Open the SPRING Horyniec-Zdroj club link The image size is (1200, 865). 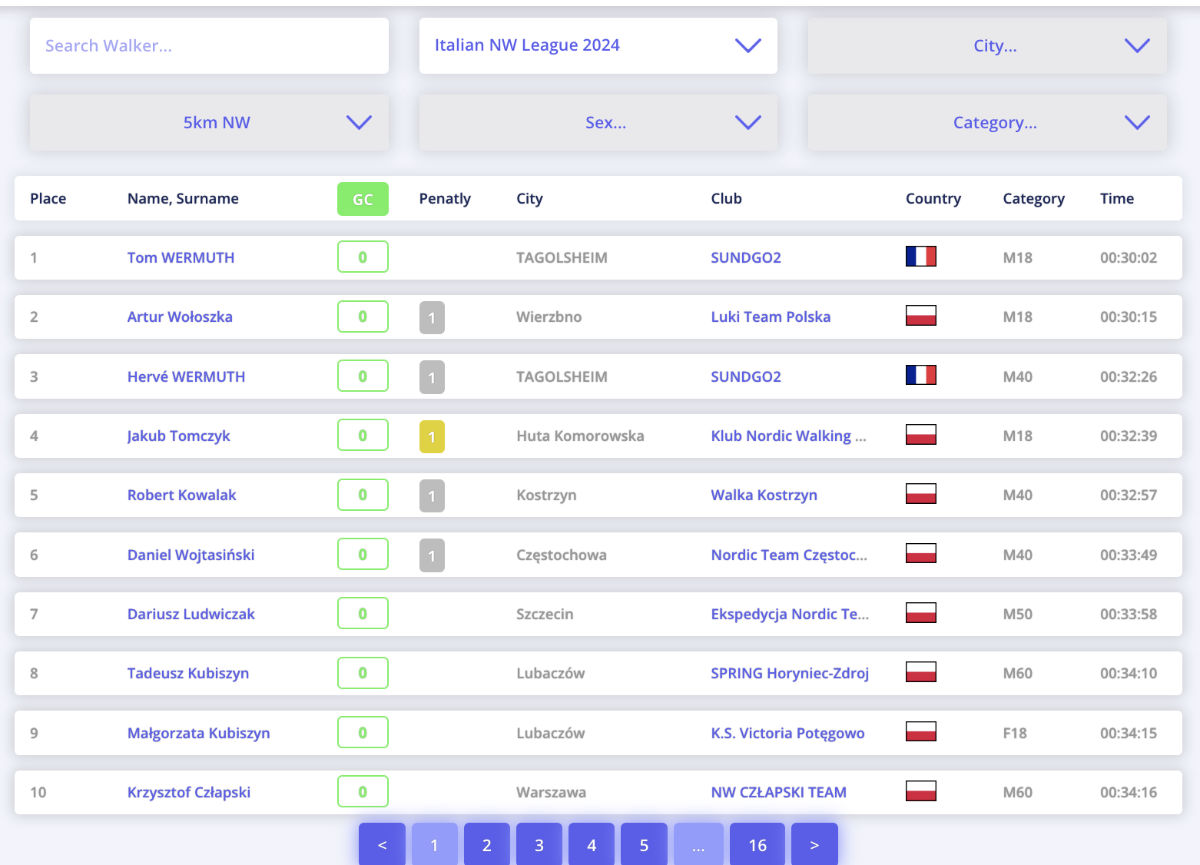[x=790, y=673]
